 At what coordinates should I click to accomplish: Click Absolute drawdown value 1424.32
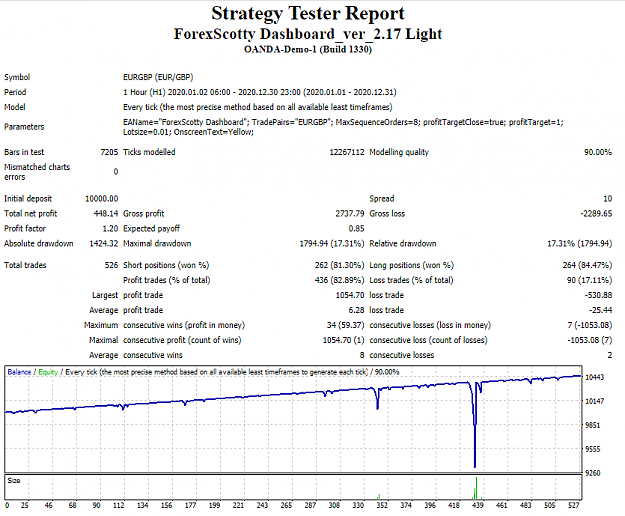[x=104, y=243]
